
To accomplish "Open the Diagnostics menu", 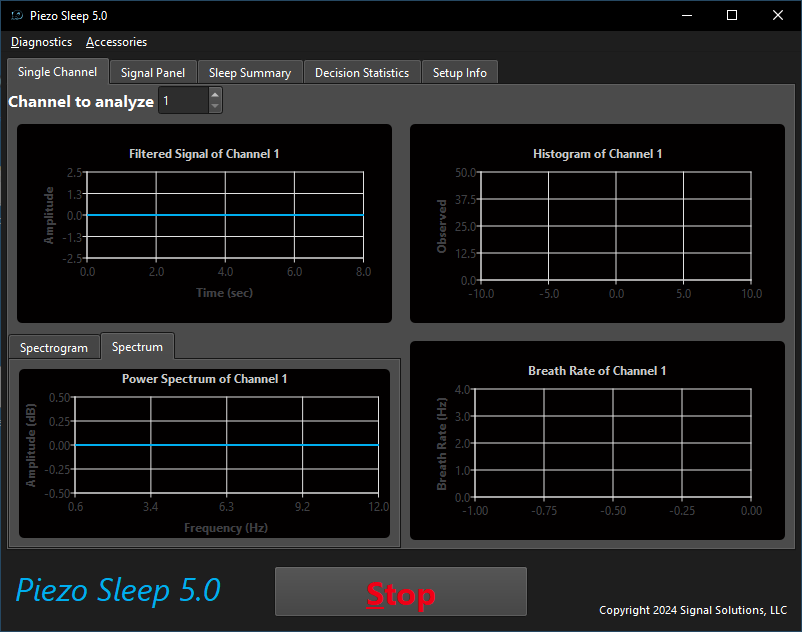I will [x=41, y=42].
